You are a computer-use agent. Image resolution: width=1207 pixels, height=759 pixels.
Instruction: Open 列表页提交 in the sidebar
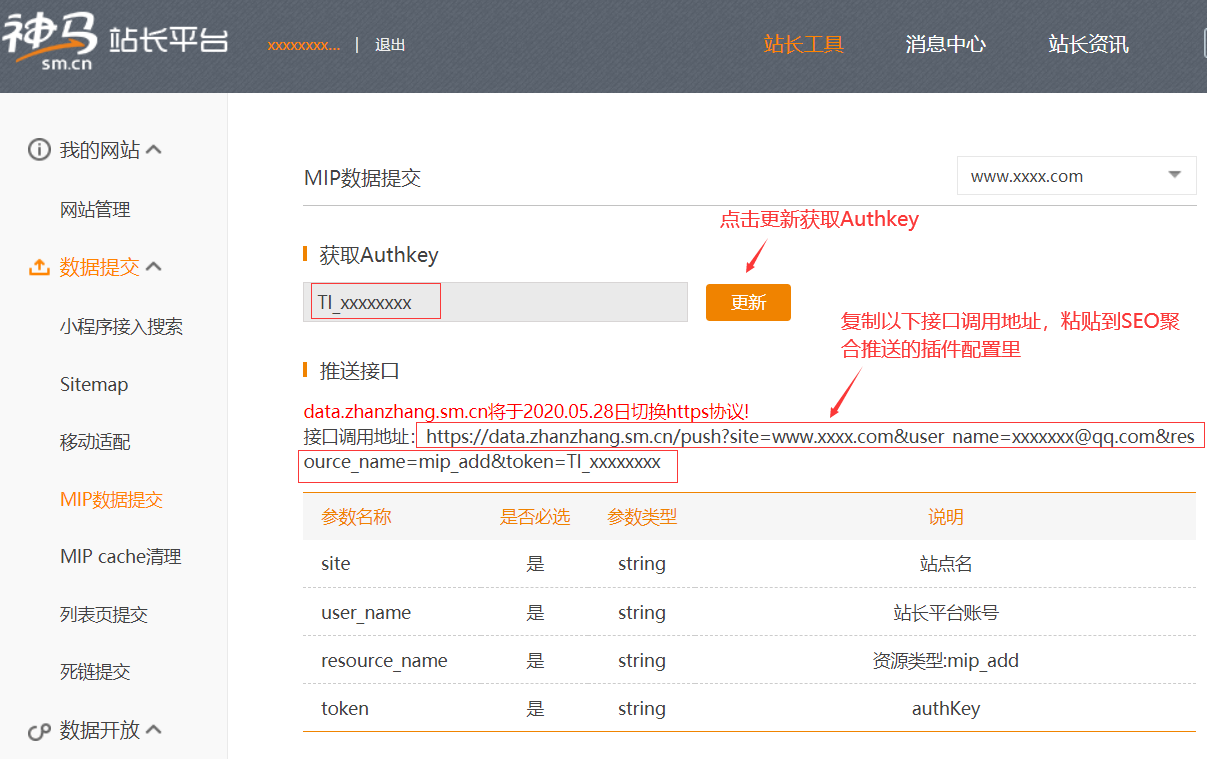(104, 615)
